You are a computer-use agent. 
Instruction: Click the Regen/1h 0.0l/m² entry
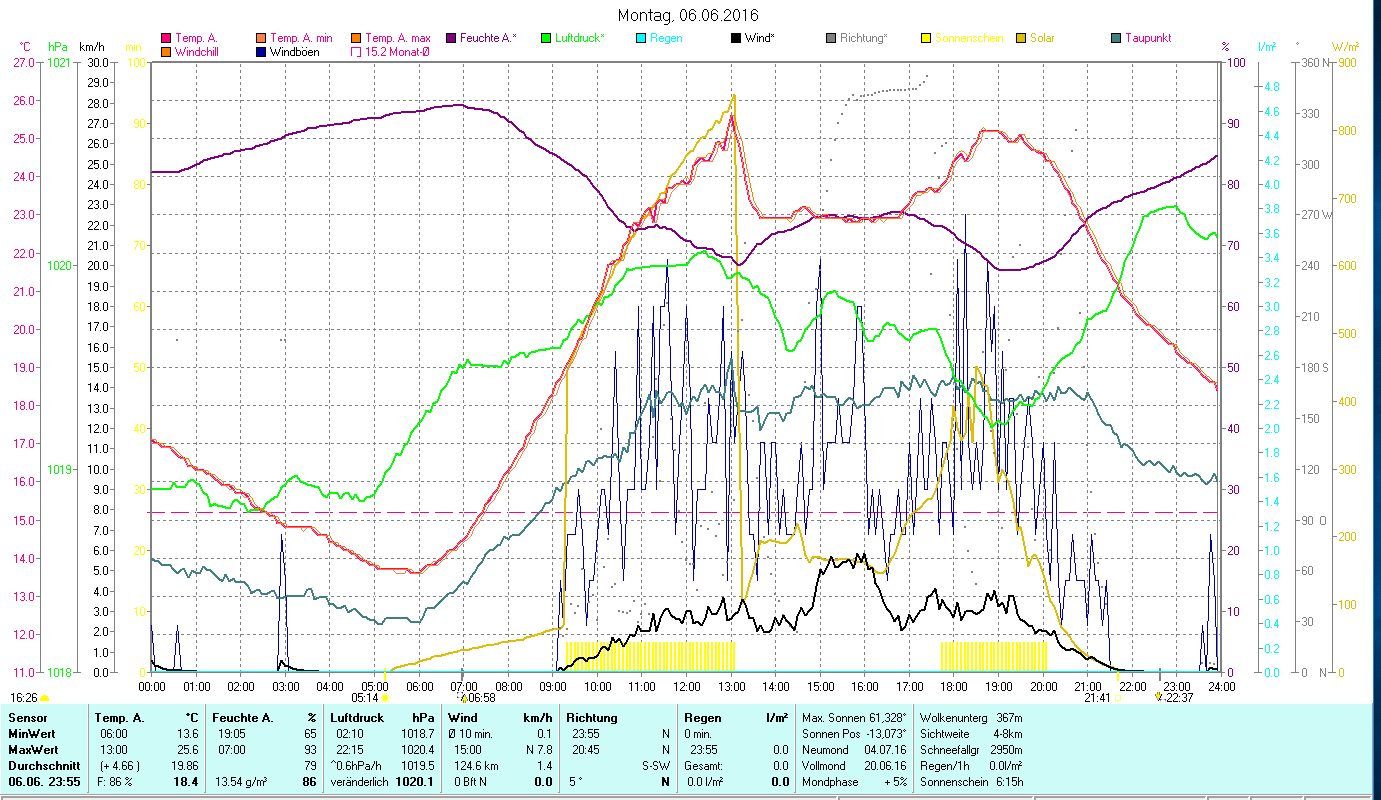(970, 765)
